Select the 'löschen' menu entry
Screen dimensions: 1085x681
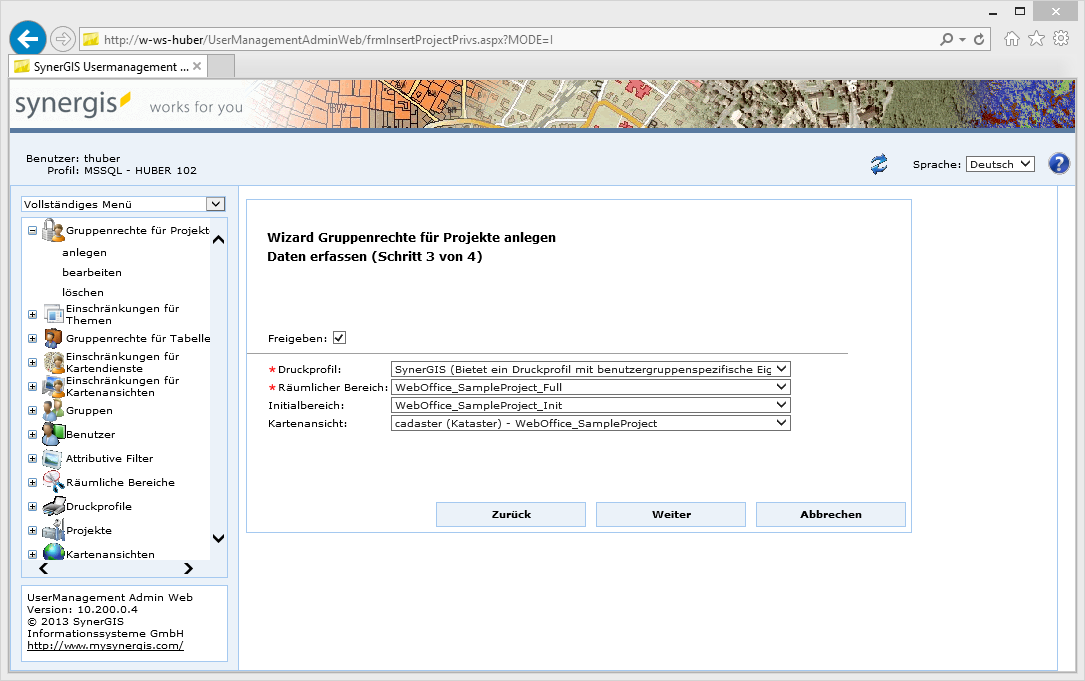(83, 292)
